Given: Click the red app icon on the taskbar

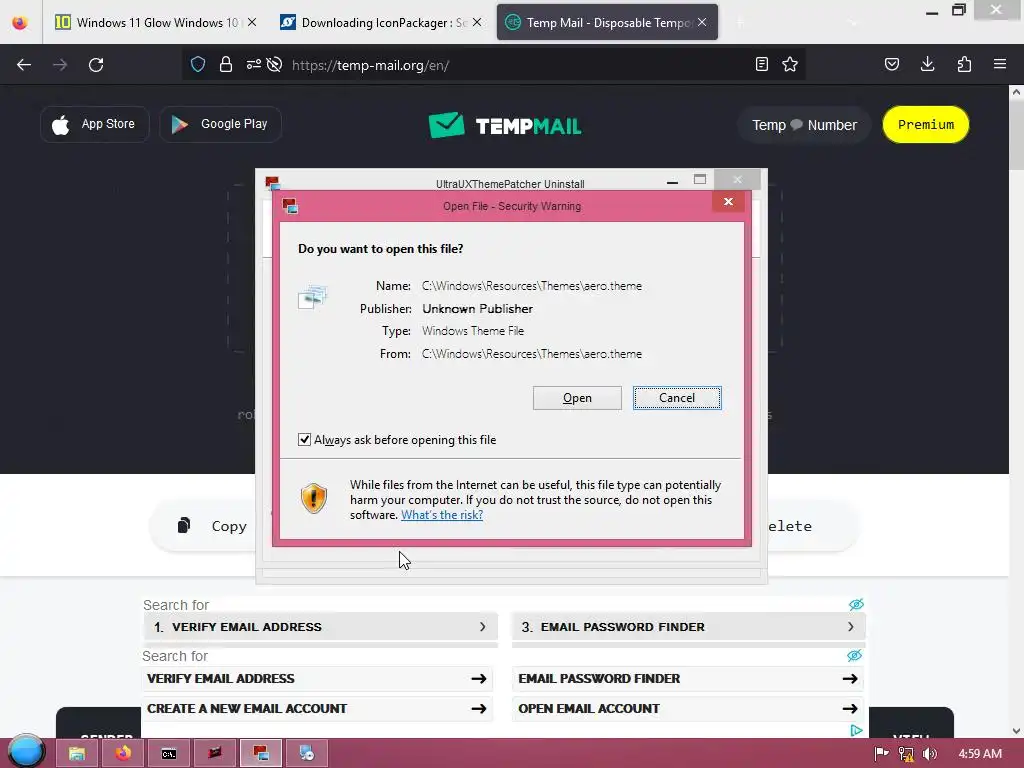Looking at the screenshot, I should point(214,754).
